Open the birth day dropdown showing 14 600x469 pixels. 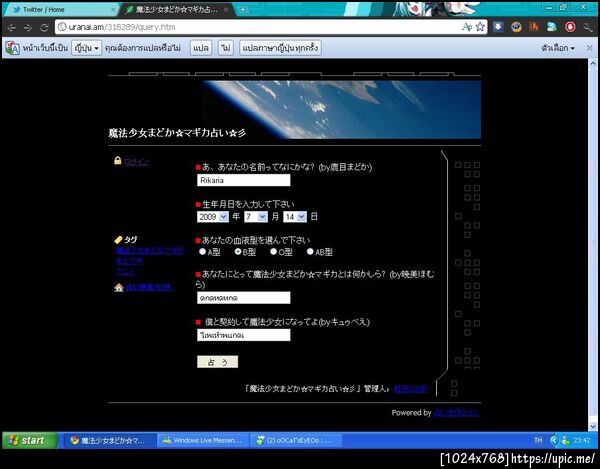click(x=295, y=217)
